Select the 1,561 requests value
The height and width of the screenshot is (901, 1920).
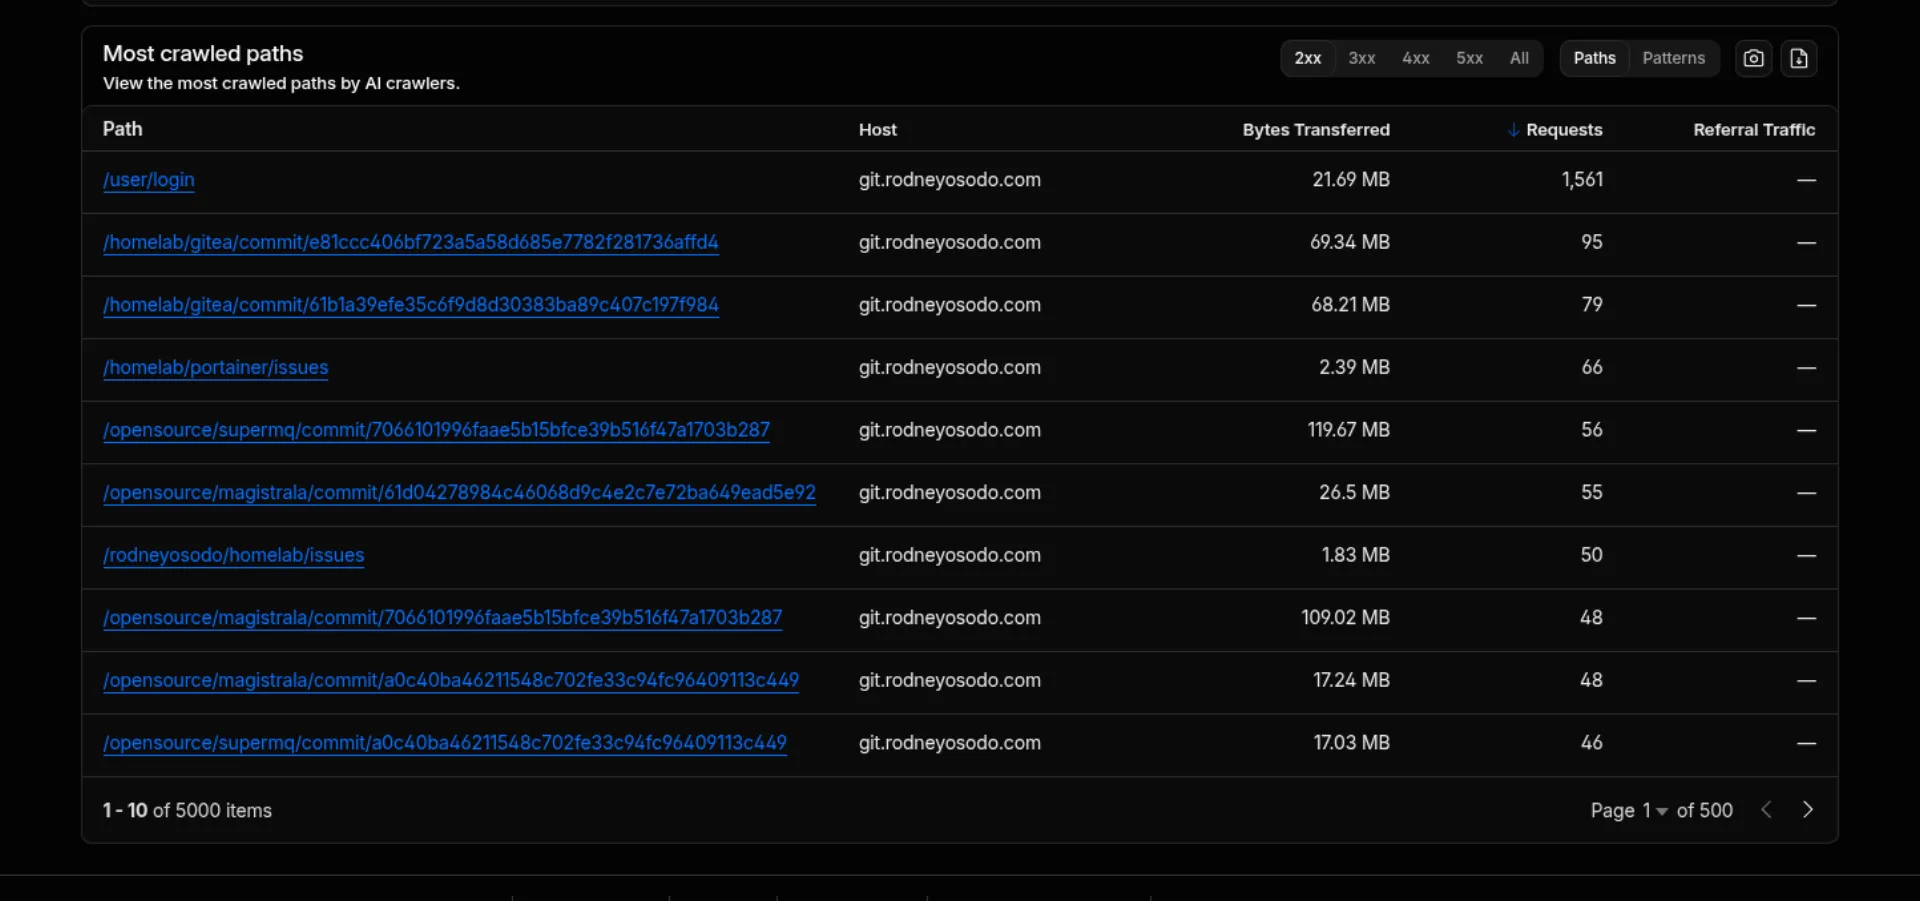(1582, 180)
